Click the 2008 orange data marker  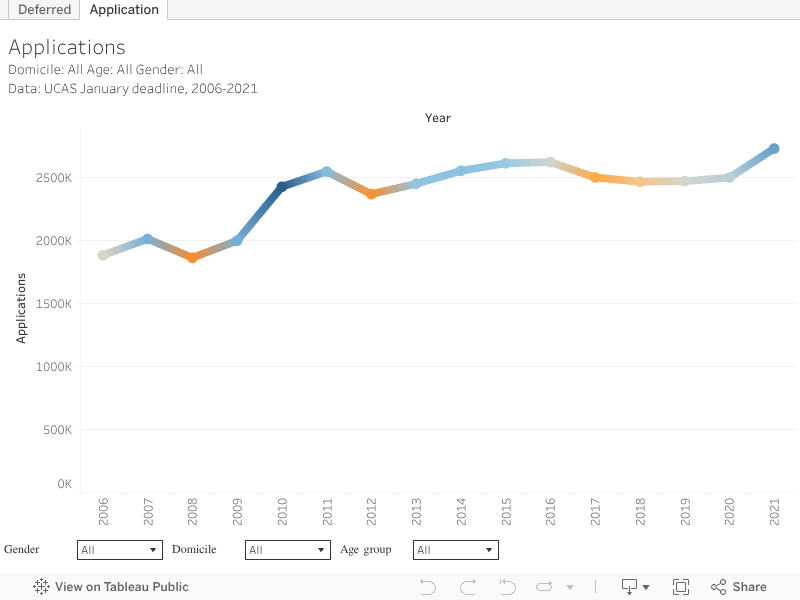point(192,257)
